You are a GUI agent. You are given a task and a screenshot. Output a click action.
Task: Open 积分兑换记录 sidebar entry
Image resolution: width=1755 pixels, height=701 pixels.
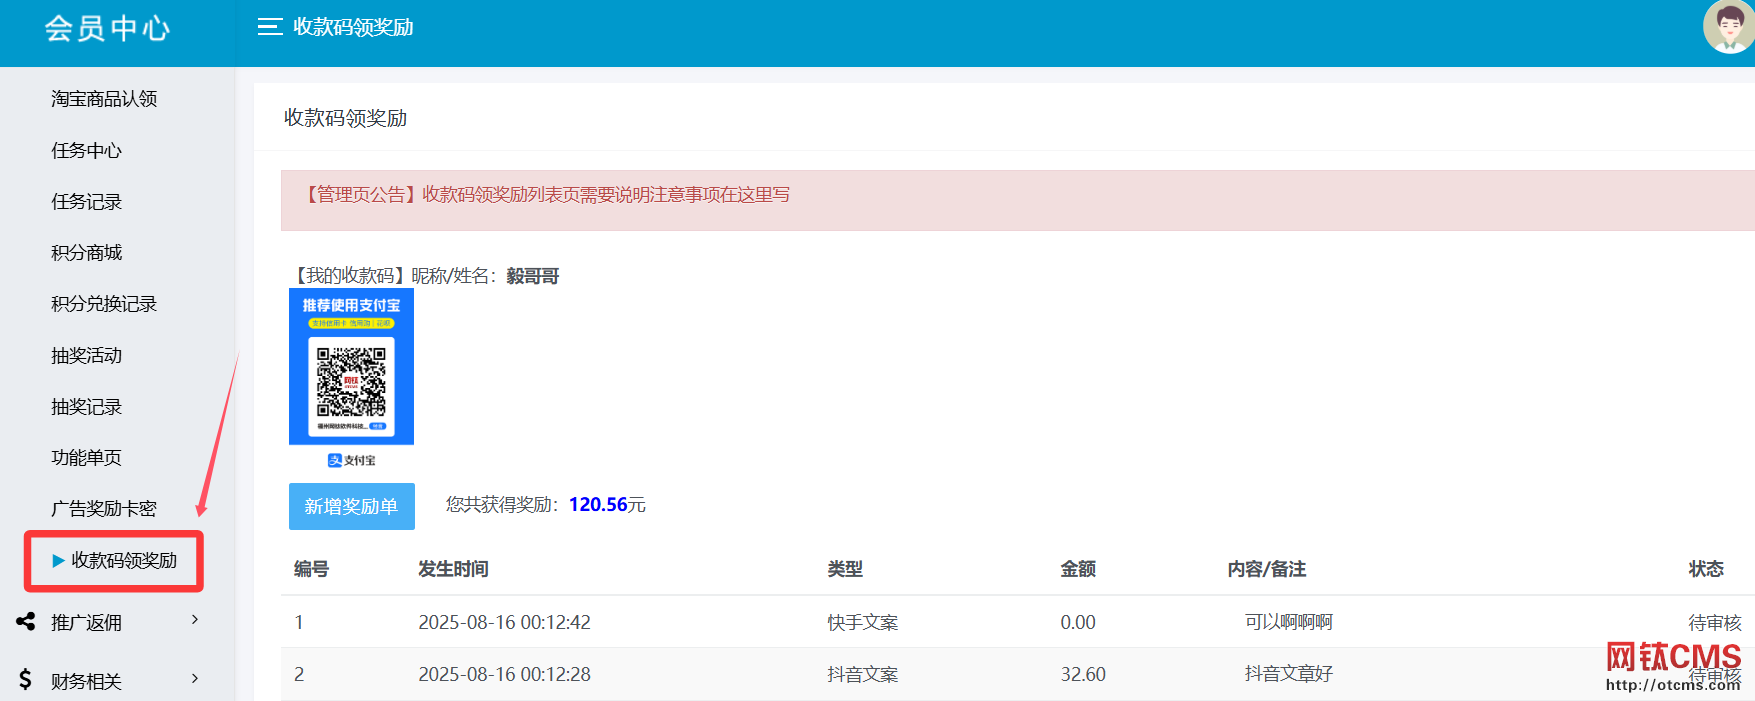coord(104,304)
